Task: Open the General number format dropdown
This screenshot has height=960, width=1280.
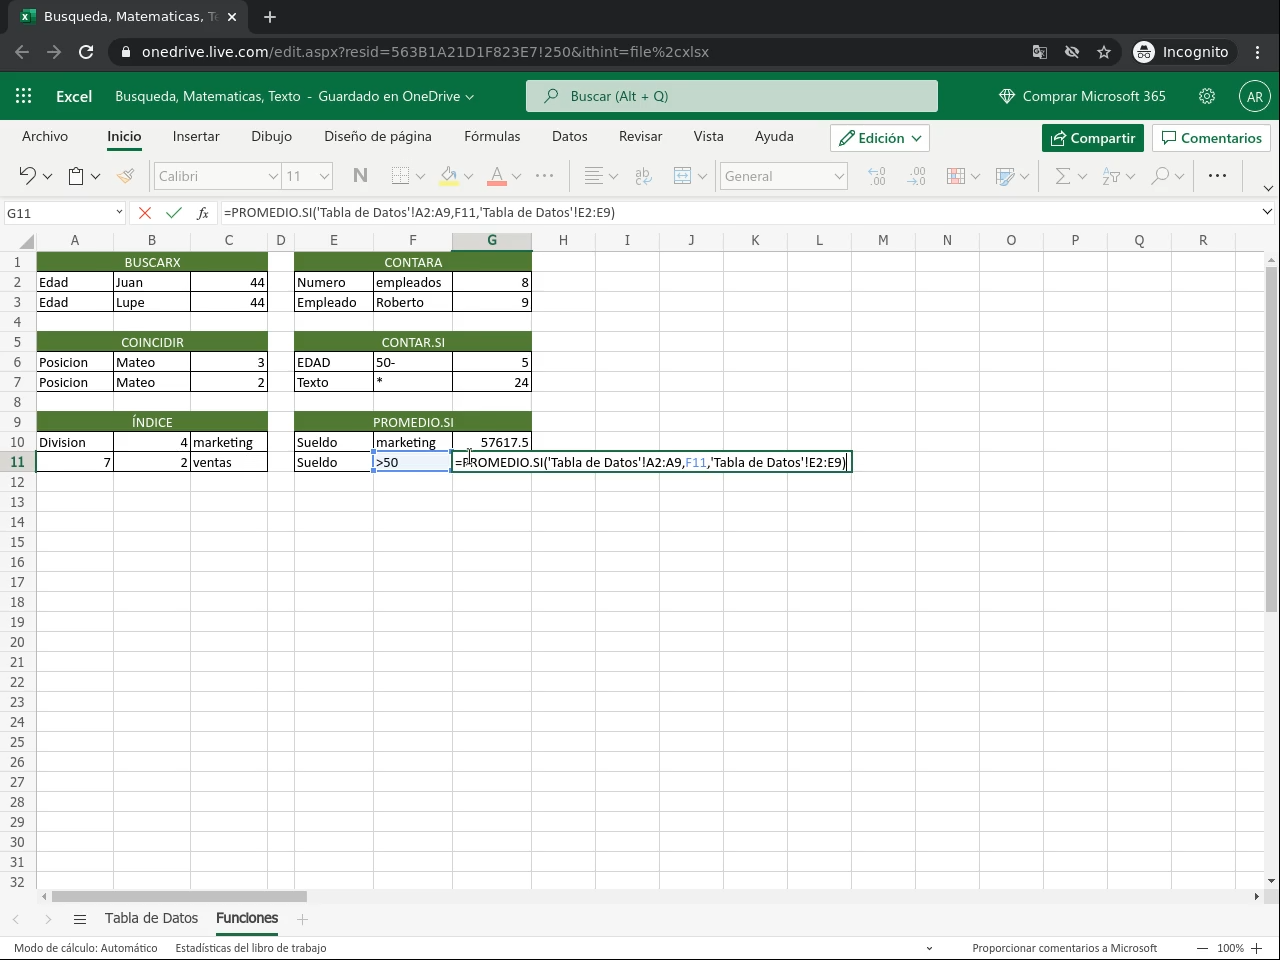Action: (x=784, y=176)
